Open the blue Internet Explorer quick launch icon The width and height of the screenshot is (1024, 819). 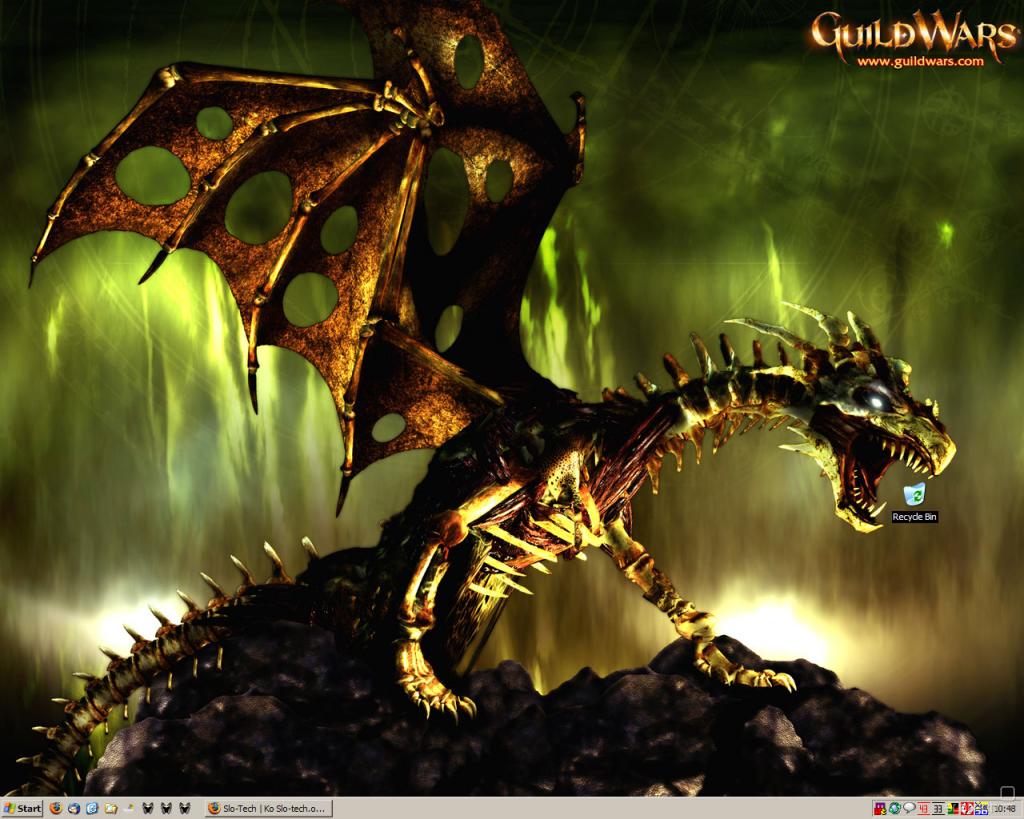click(x=92, y=808)
